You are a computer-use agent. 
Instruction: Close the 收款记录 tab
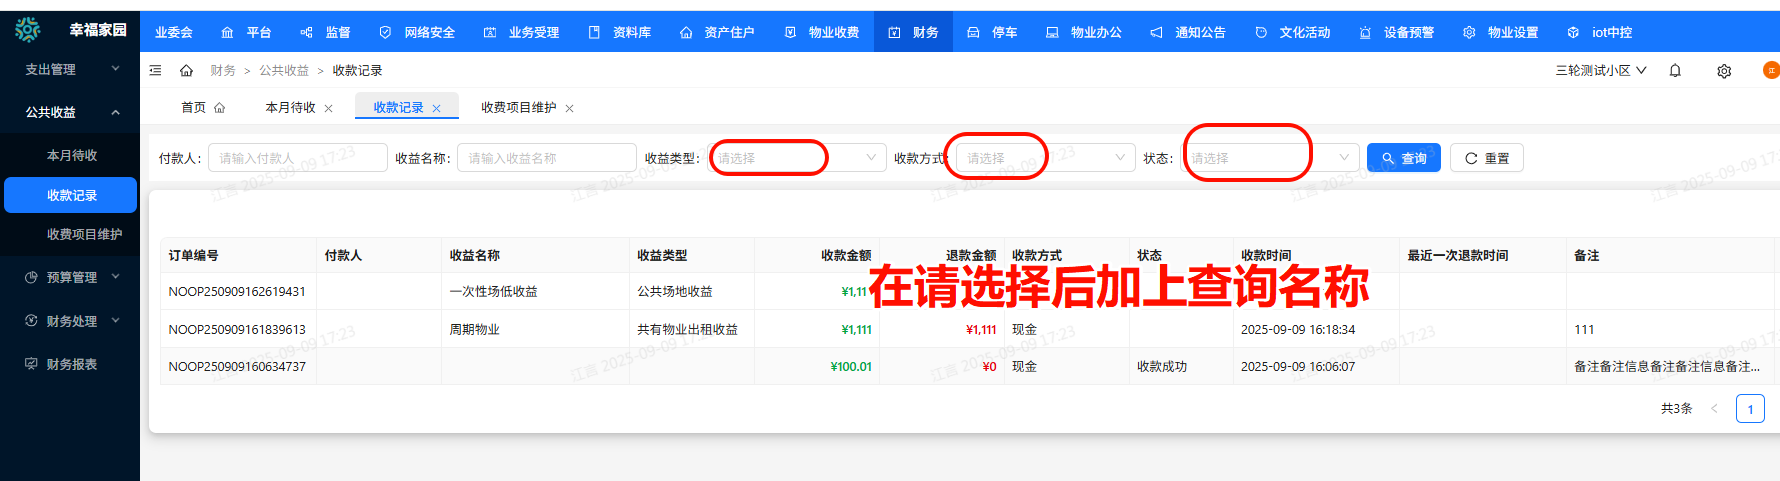(437, 108)
